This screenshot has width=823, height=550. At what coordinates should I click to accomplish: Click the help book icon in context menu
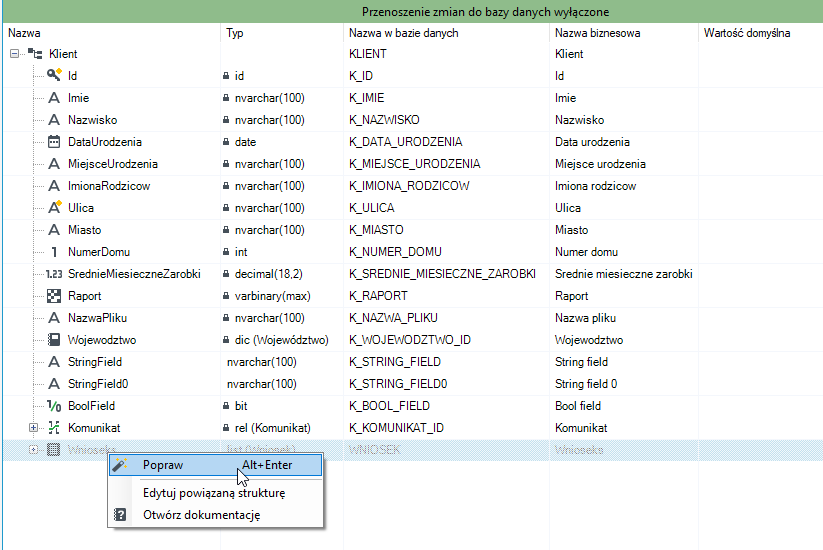(120, 514)
